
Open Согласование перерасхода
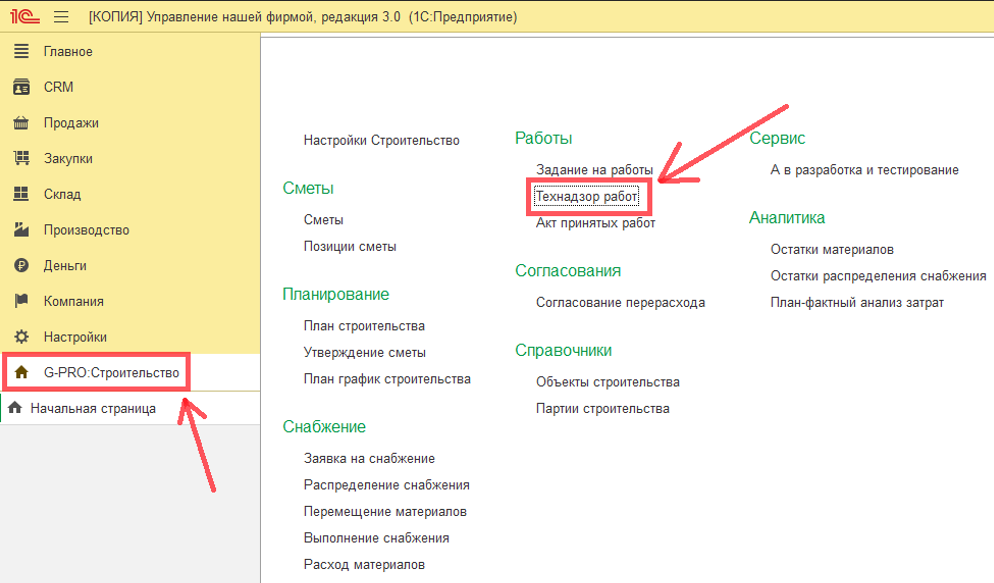click(620, 302)
